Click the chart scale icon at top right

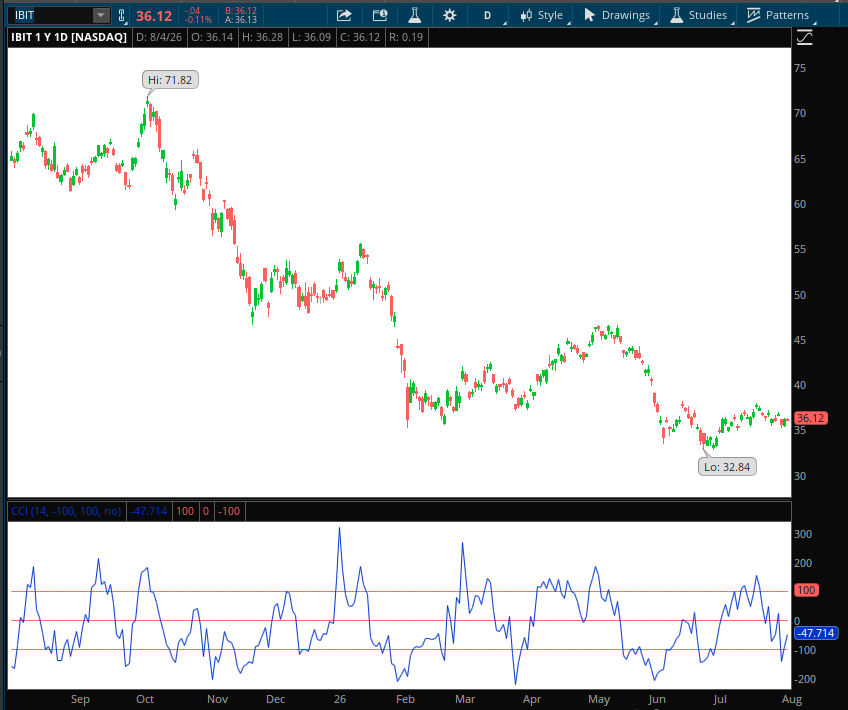tap(804, 37)
